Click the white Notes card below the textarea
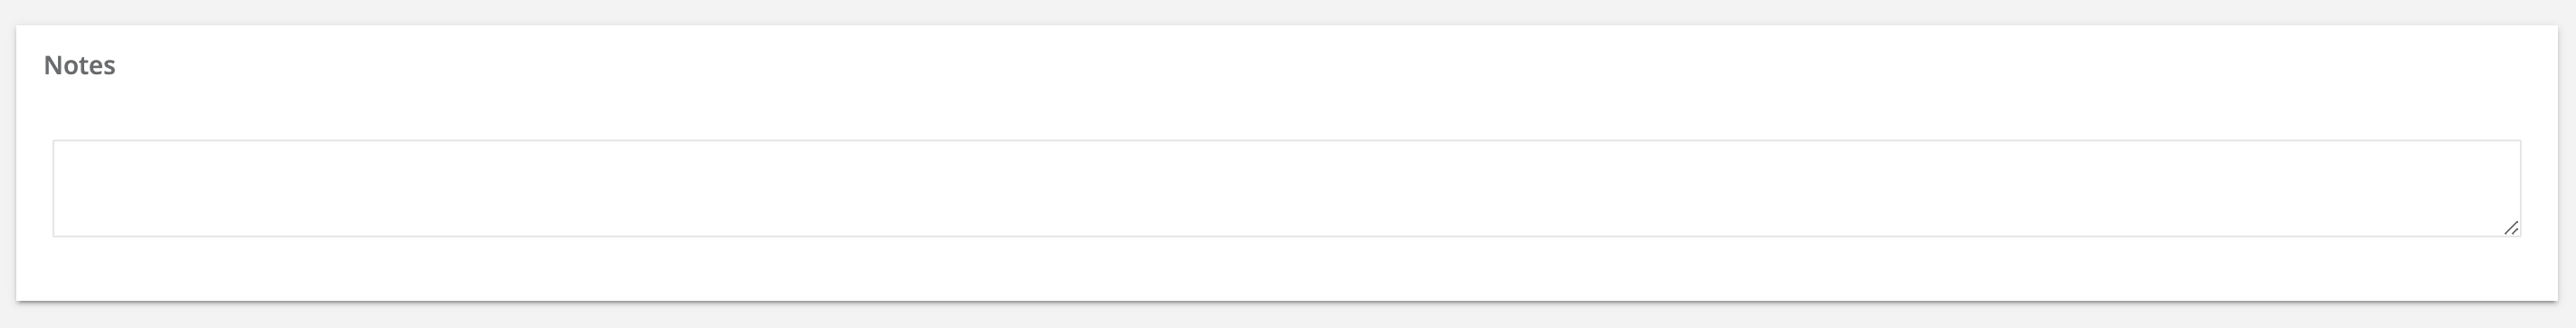 [x=1286, y=268]
